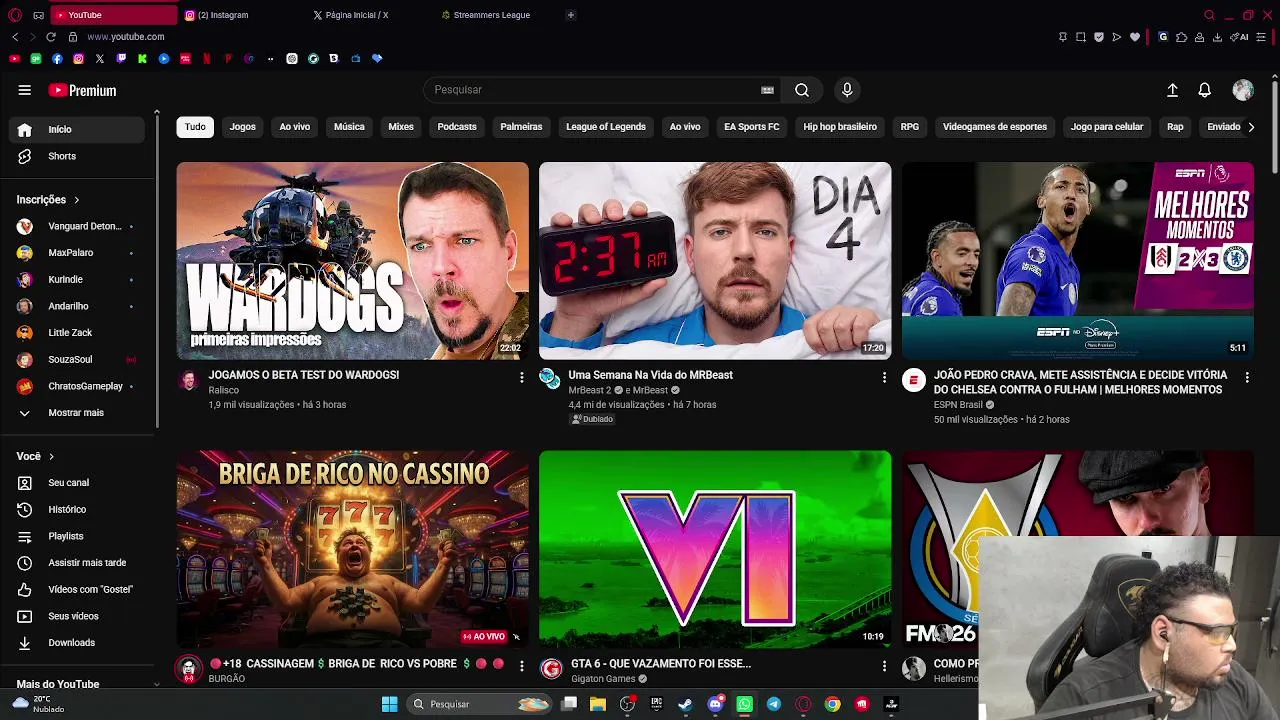
Task: Launch Epic Games from the taskbar
Action: click(656, 704)
